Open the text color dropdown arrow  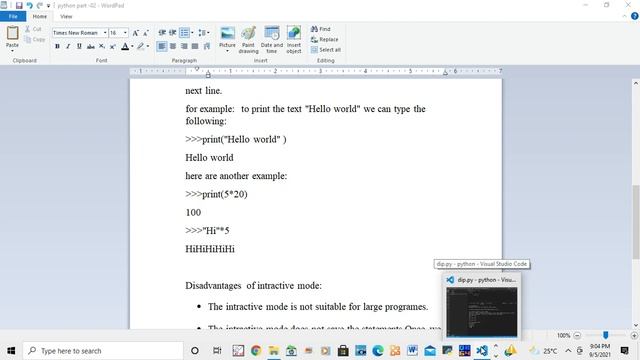[x=132, y=46]
